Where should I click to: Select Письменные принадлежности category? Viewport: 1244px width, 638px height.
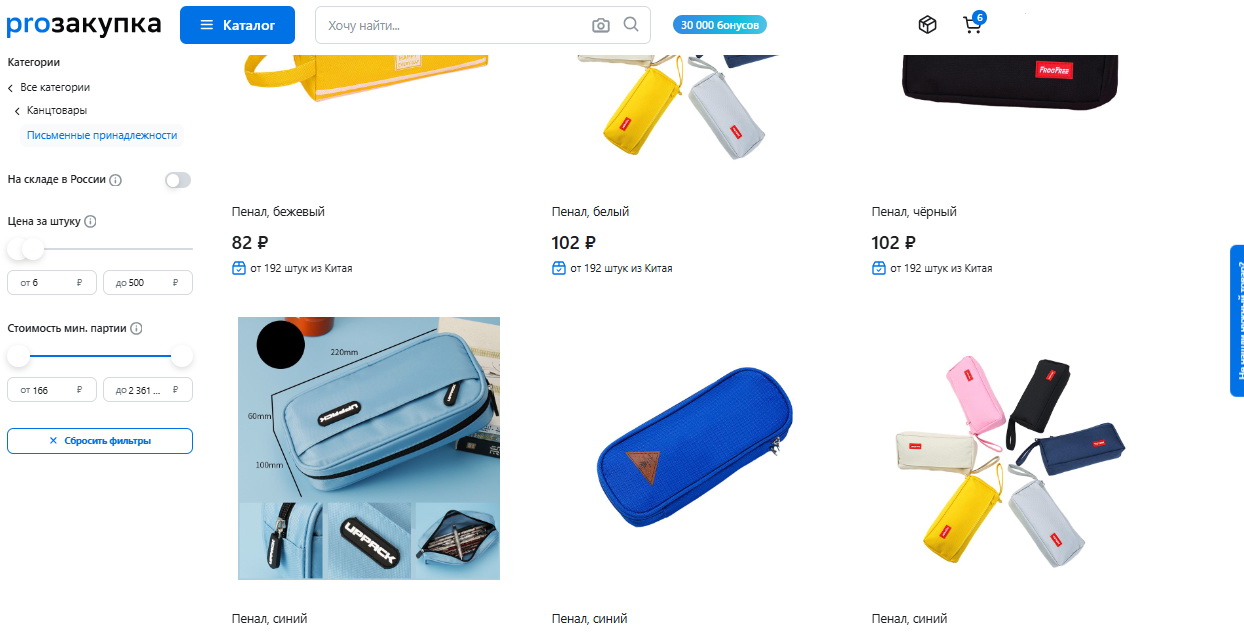102,135
